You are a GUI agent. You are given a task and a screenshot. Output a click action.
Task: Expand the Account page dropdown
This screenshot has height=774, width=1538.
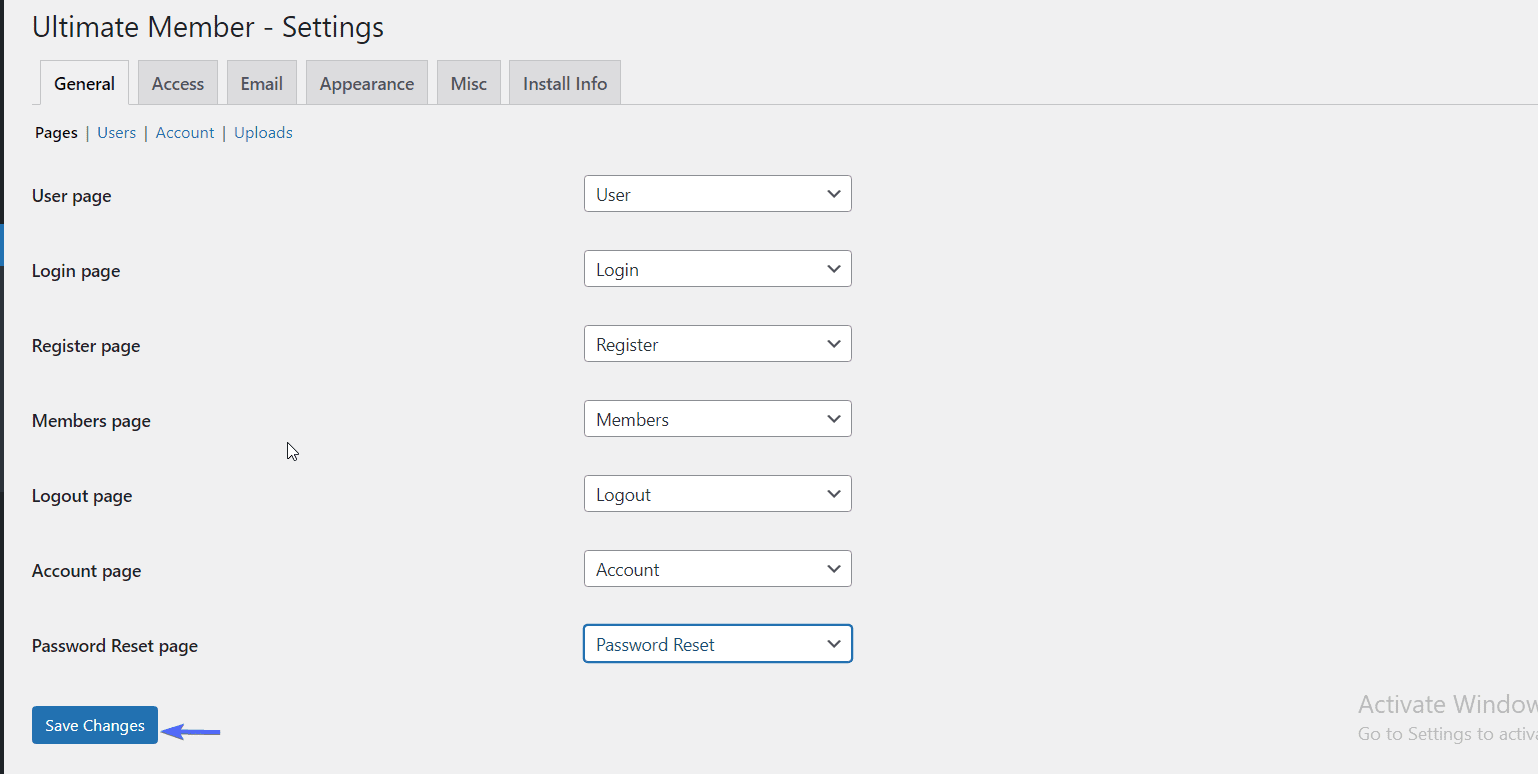pyautogui.click(x=718, y=569)
